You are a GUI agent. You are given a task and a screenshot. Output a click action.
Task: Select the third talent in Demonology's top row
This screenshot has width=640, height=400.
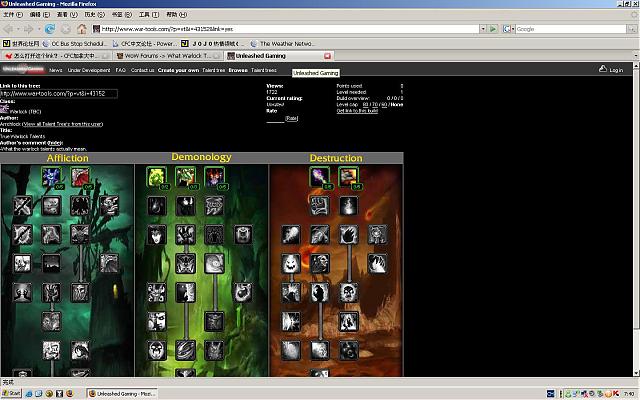point(214,177)
